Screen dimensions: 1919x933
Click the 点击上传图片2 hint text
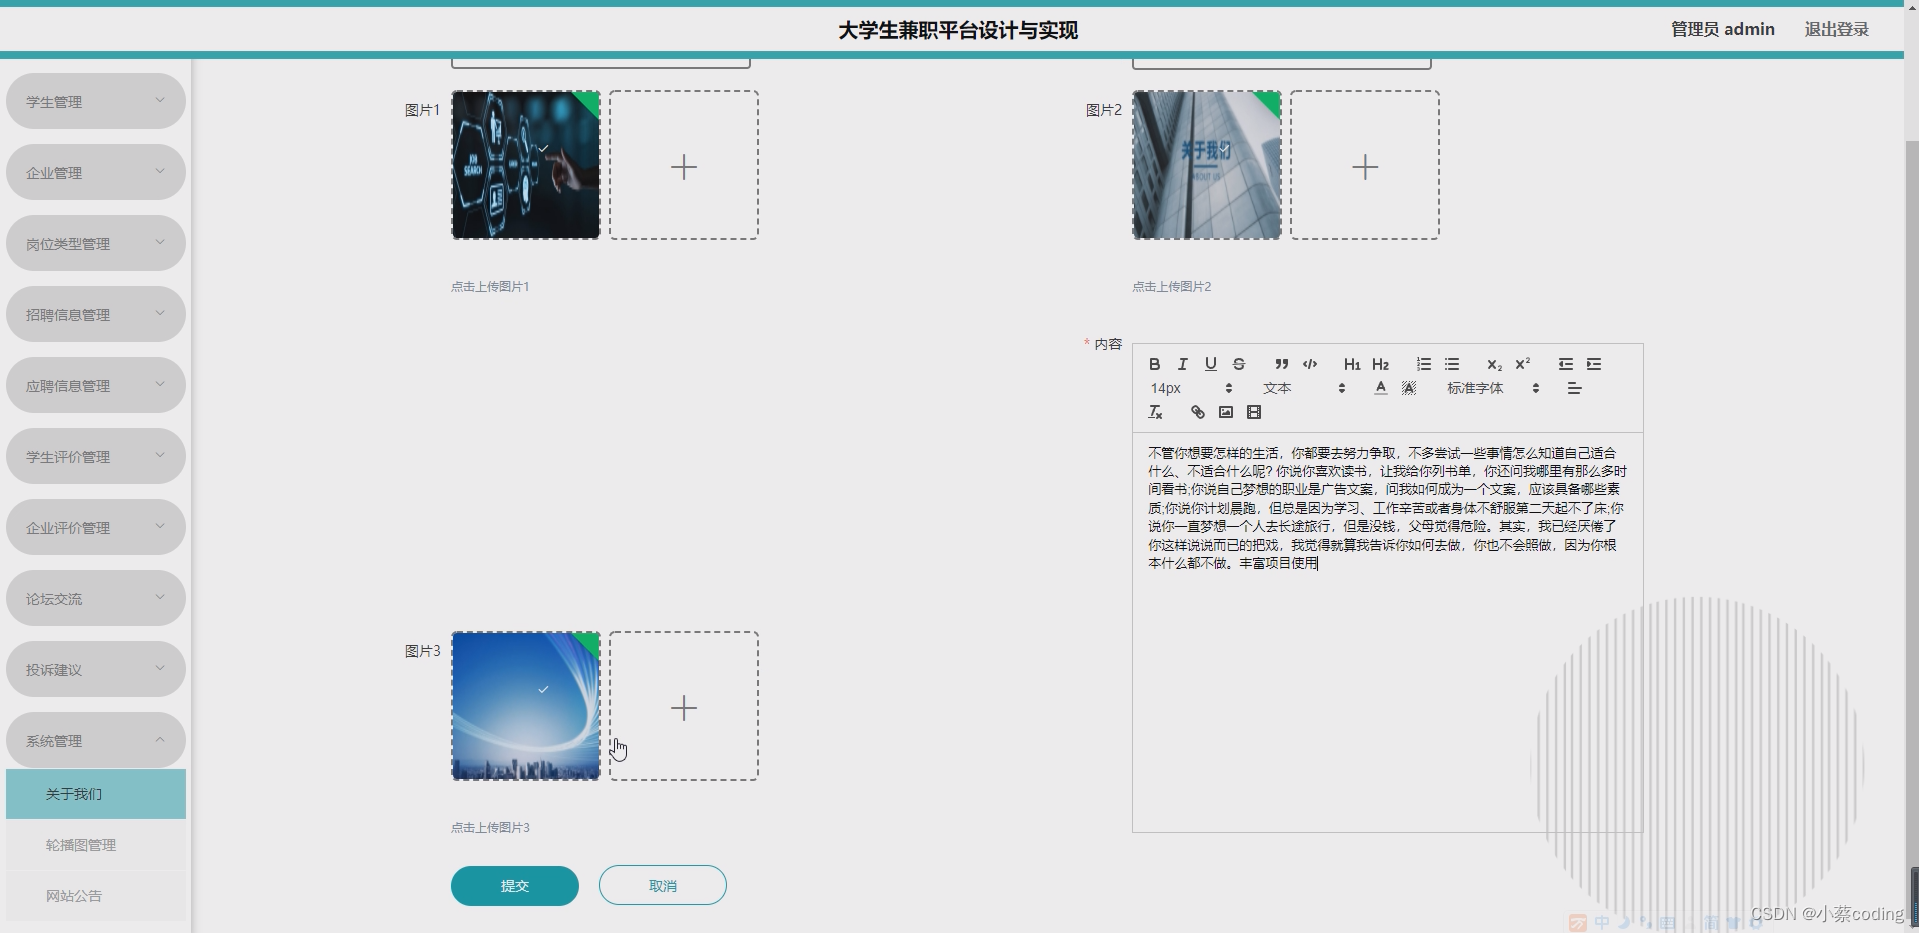click(1171, 286)
